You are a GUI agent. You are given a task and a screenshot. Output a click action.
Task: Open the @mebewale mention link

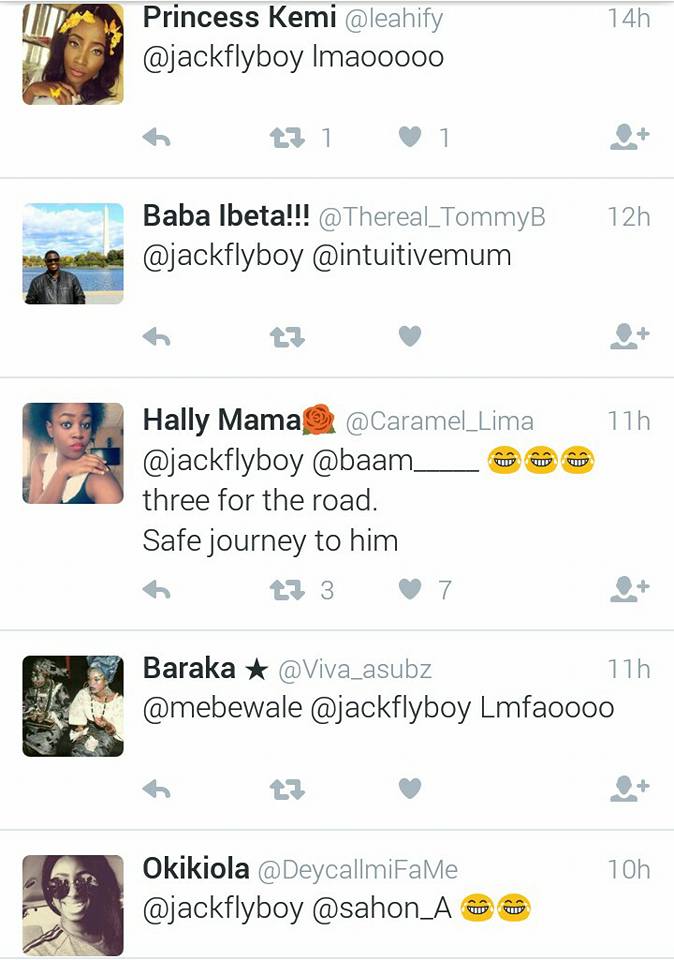coord(222,708)
